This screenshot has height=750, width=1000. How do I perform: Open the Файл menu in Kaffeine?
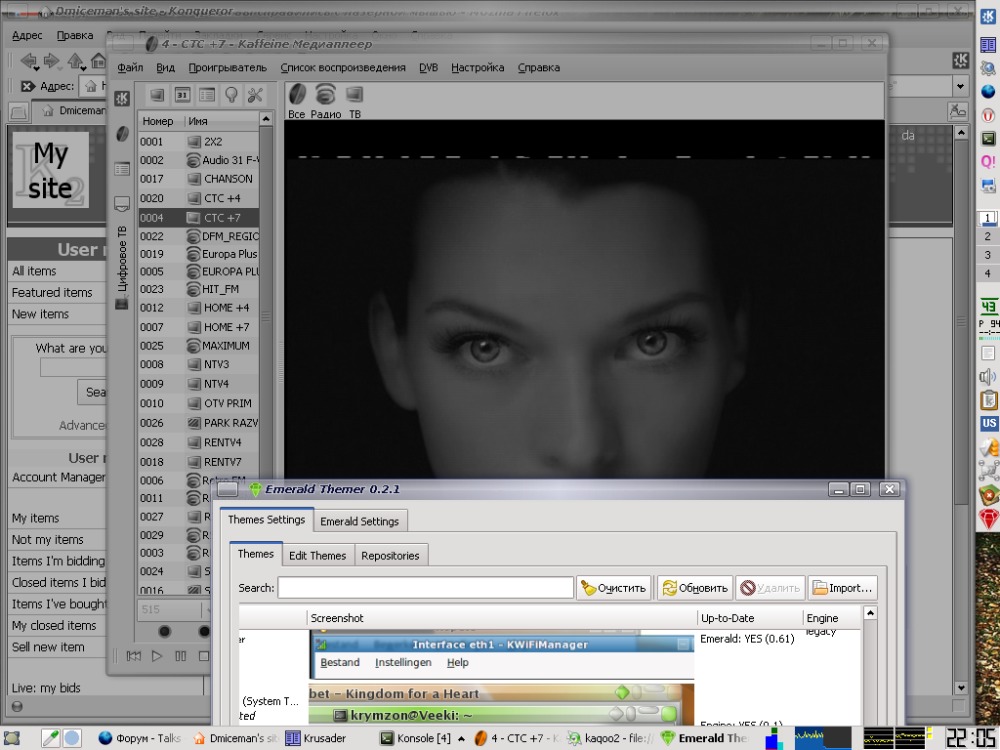[x=130, y=68]
